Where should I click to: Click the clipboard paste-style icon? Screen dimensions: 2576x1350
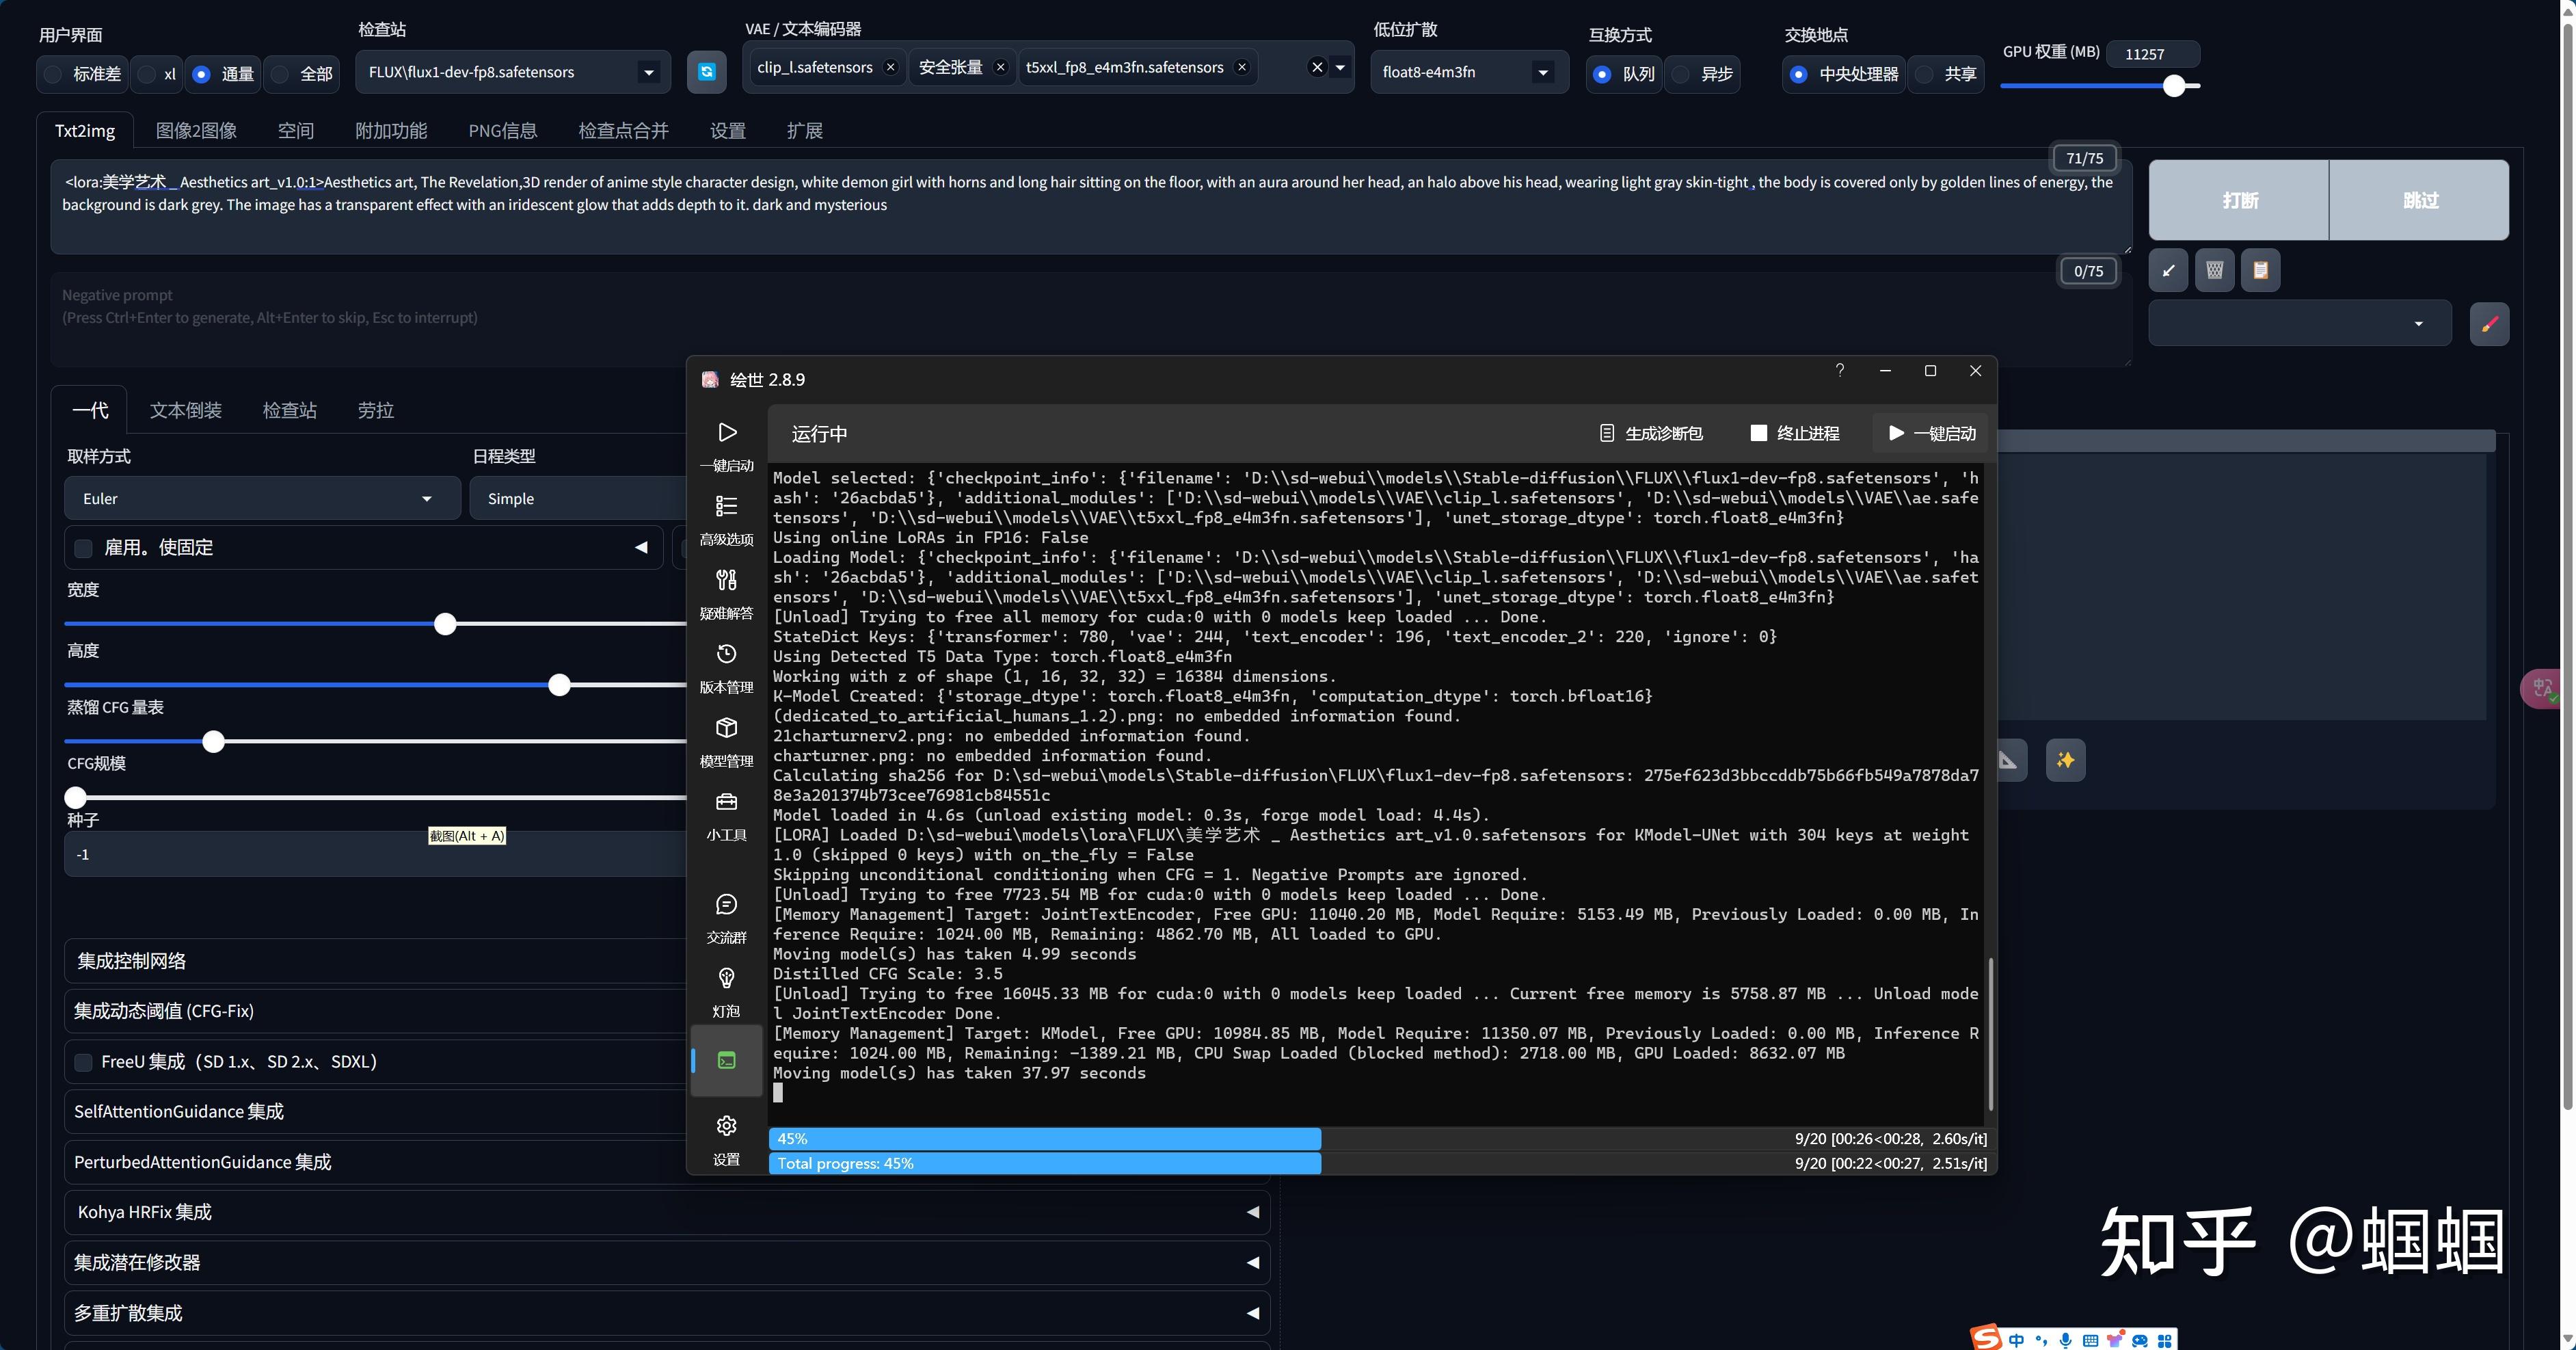click(x=2260, y=270)
